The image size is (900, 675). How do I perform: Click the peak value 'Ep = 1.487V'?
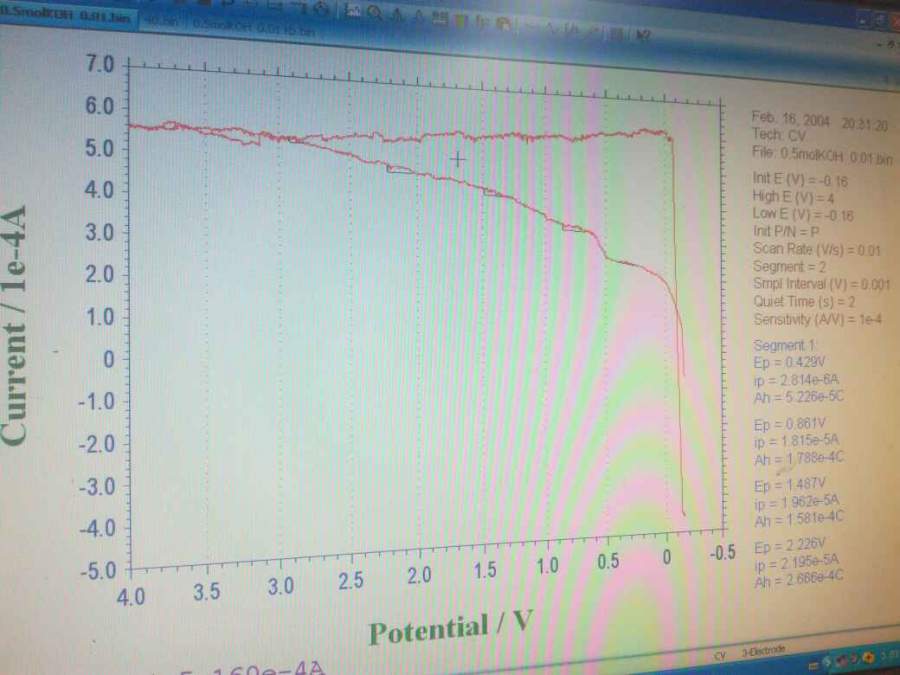(x=789, y=485)
